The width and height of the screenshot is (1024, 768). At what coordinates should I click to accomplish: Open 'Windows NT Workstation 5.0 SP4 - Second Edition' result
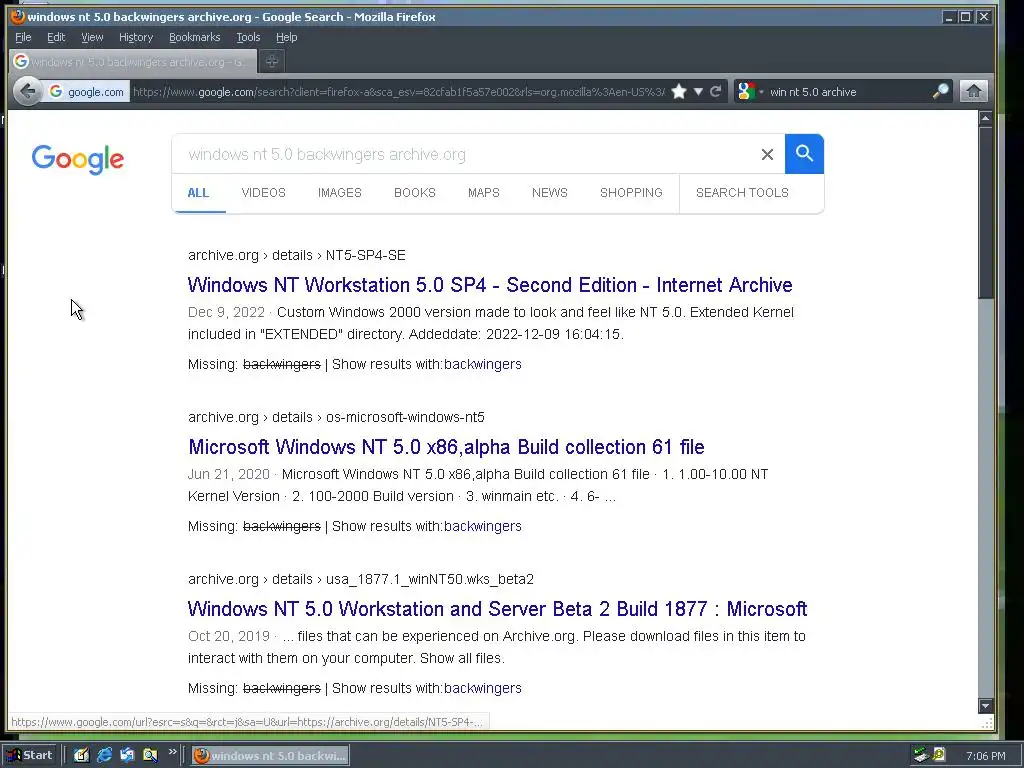coord(490,285)
